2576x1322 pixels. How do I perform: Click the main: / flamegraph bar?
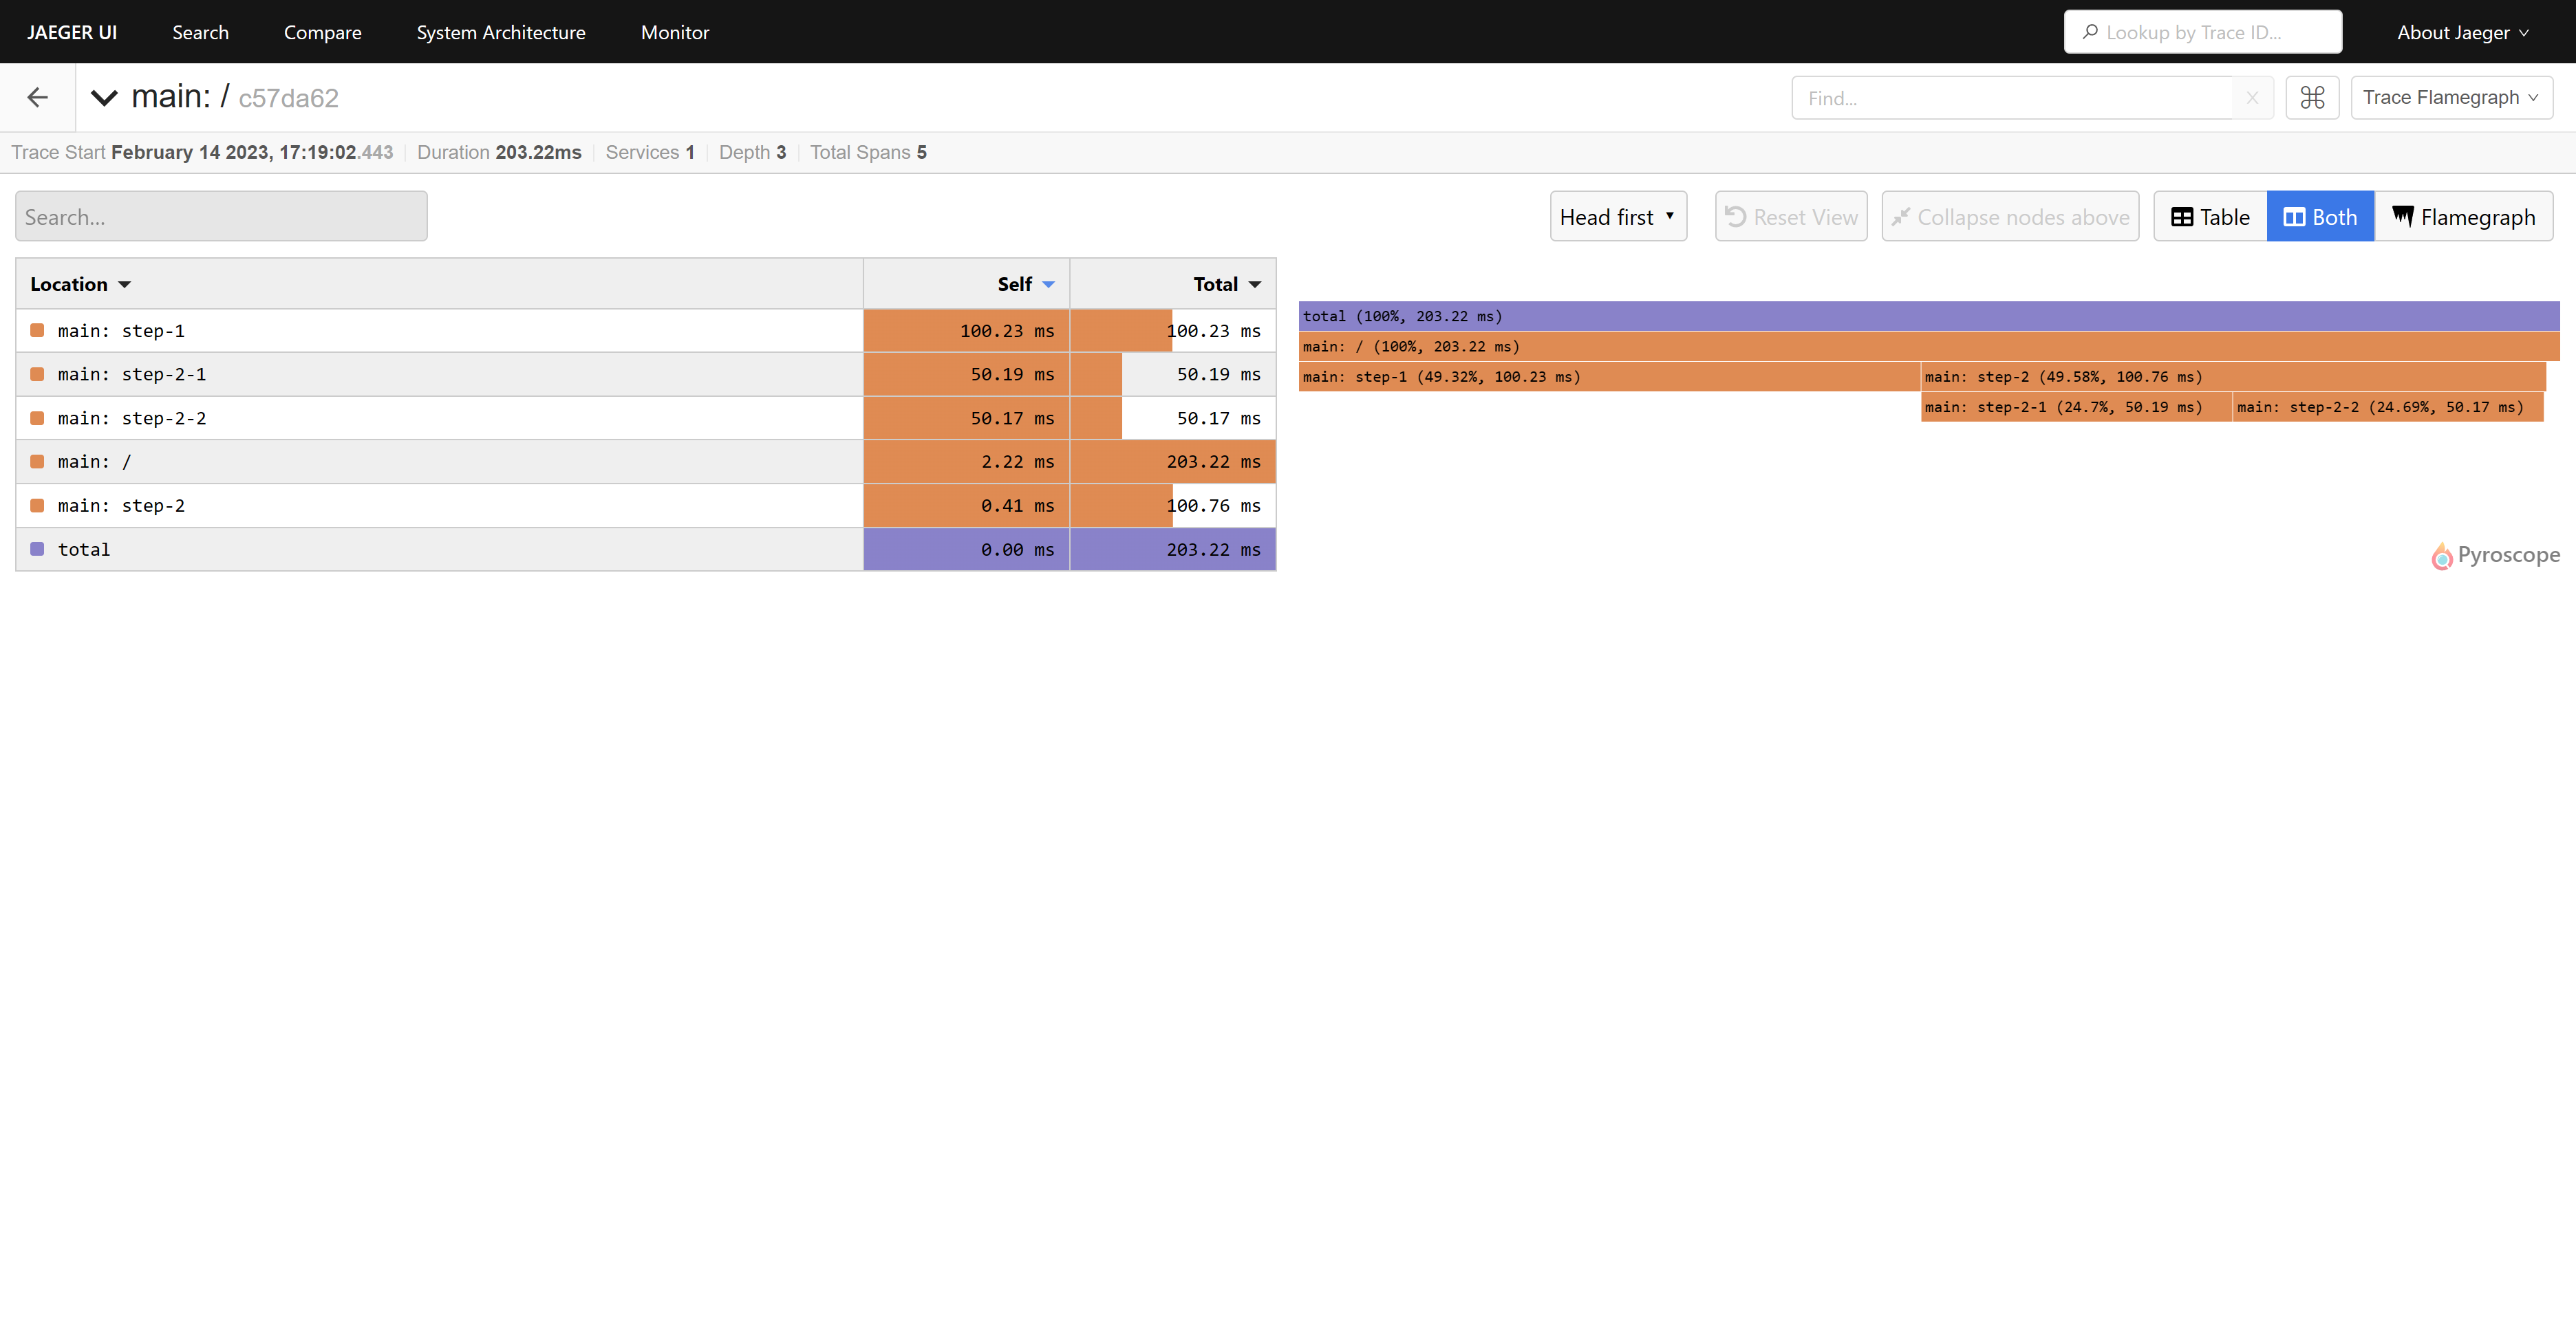pos(1929,346)
